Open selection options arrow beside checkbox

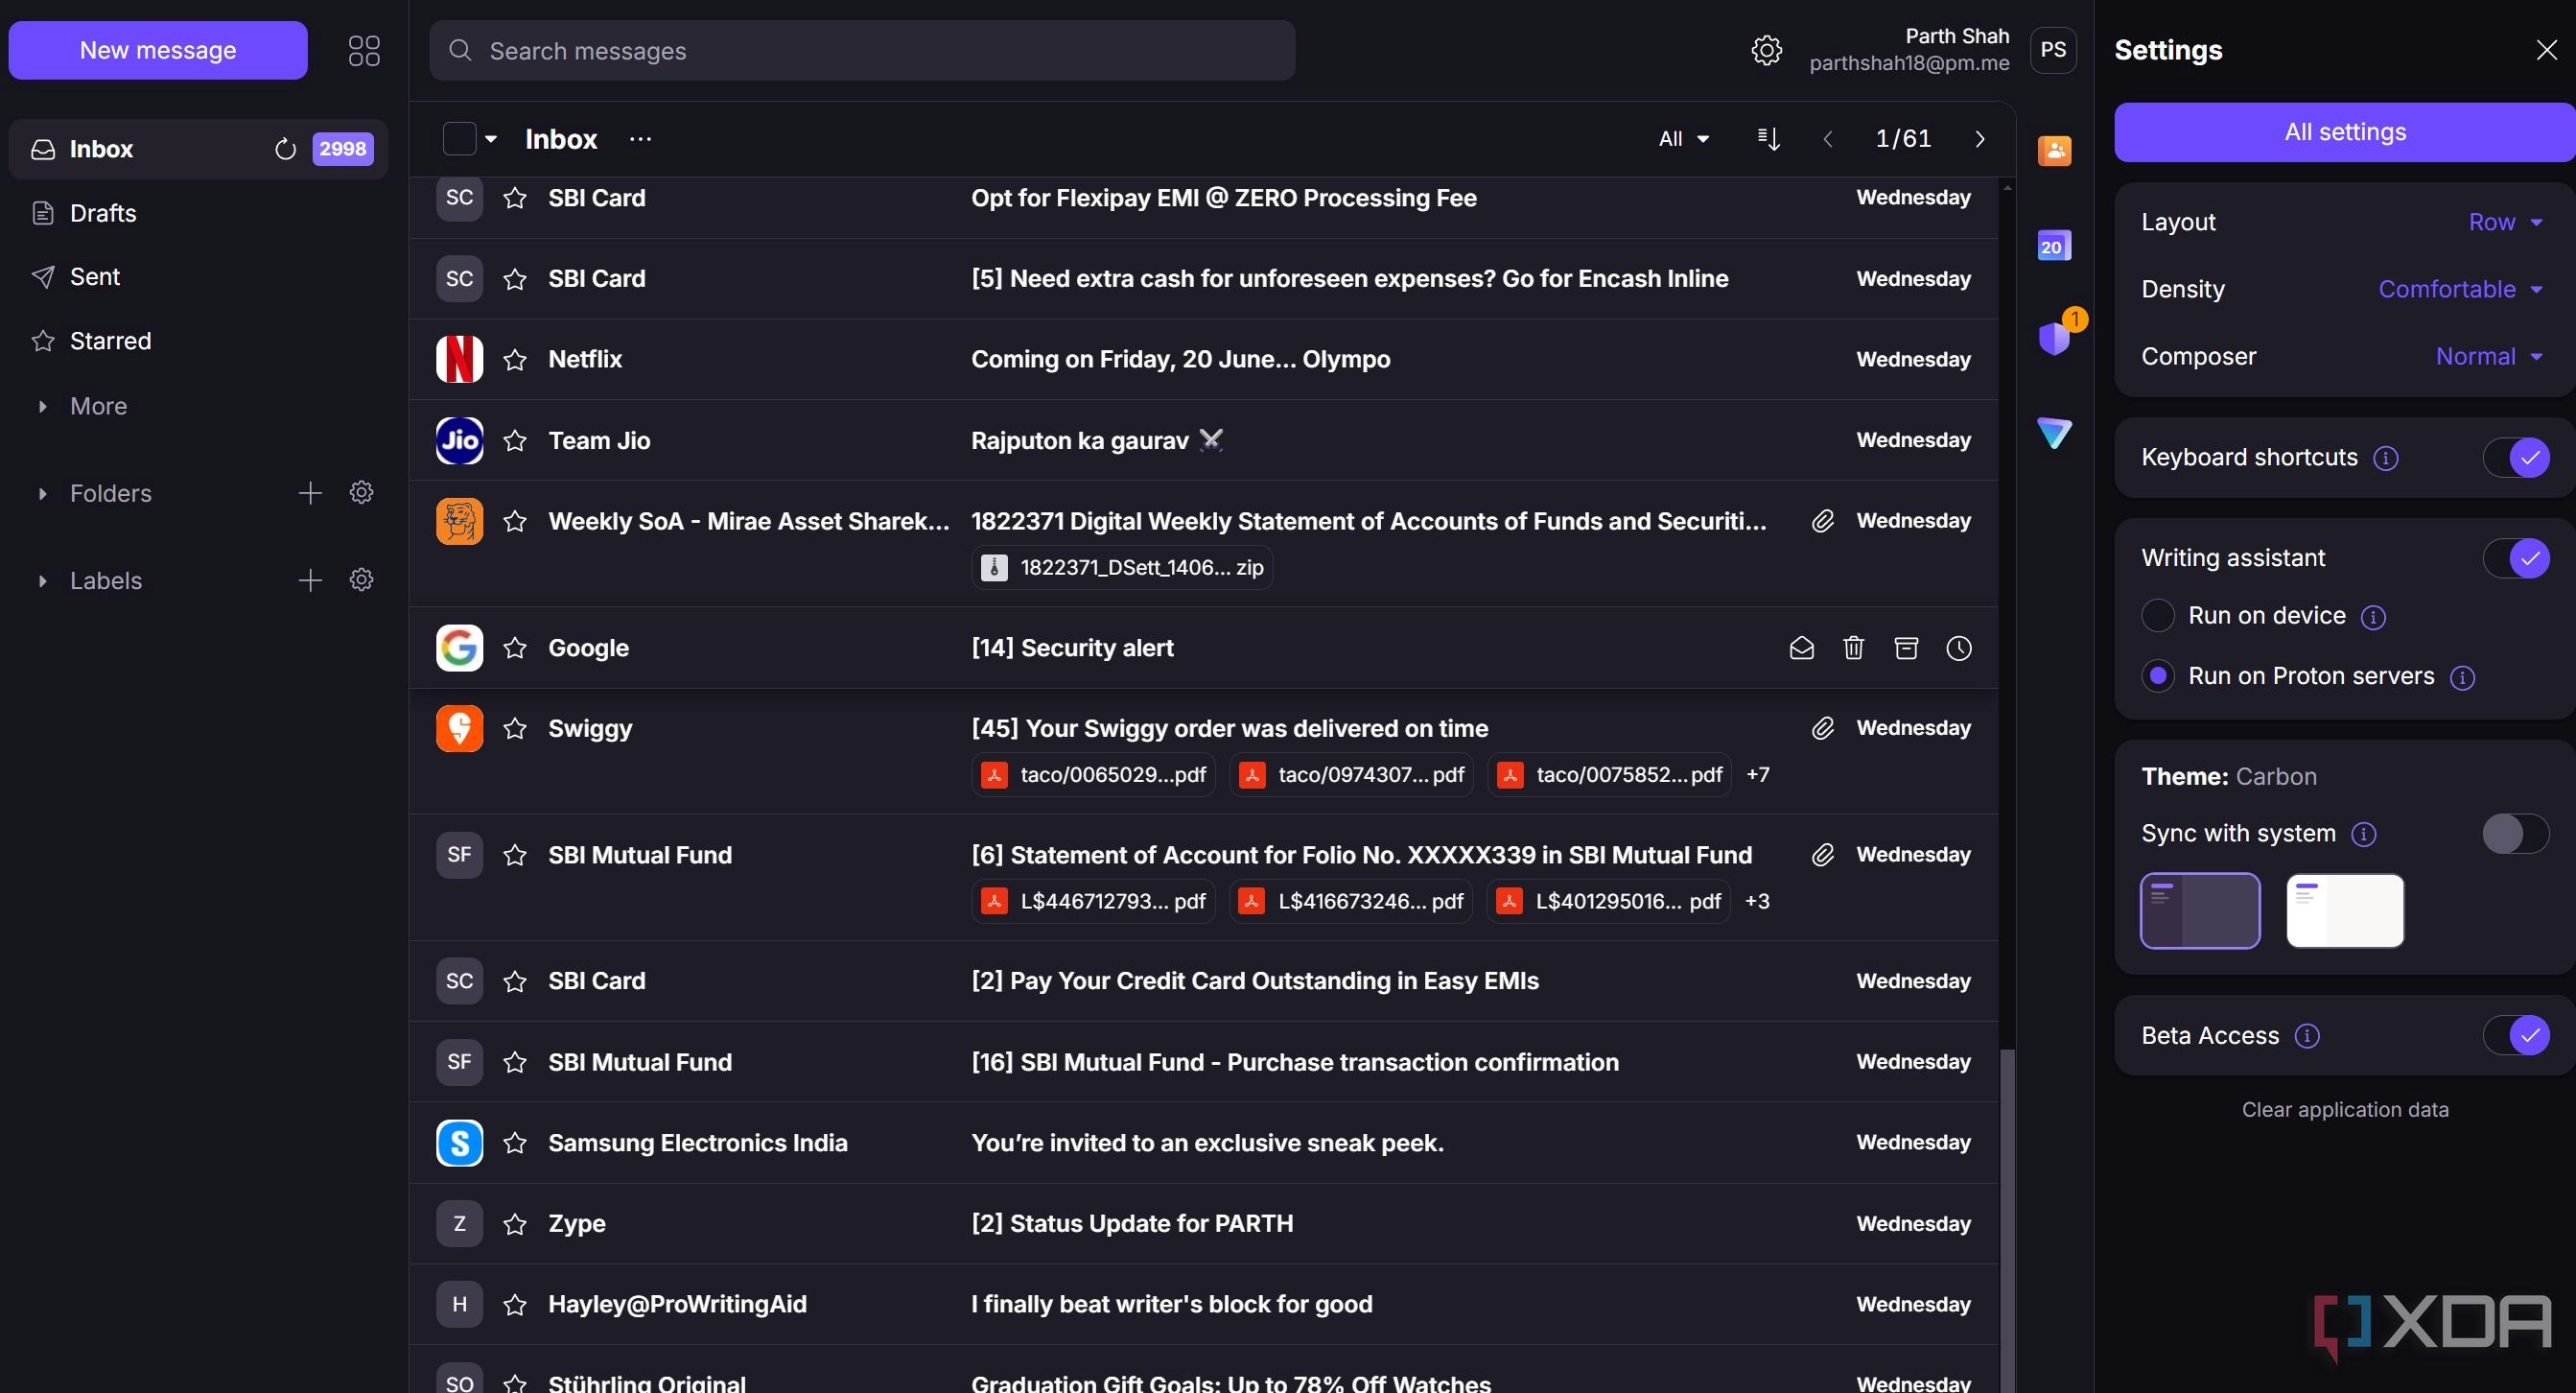pyautogui.click(x=491, y=139)
